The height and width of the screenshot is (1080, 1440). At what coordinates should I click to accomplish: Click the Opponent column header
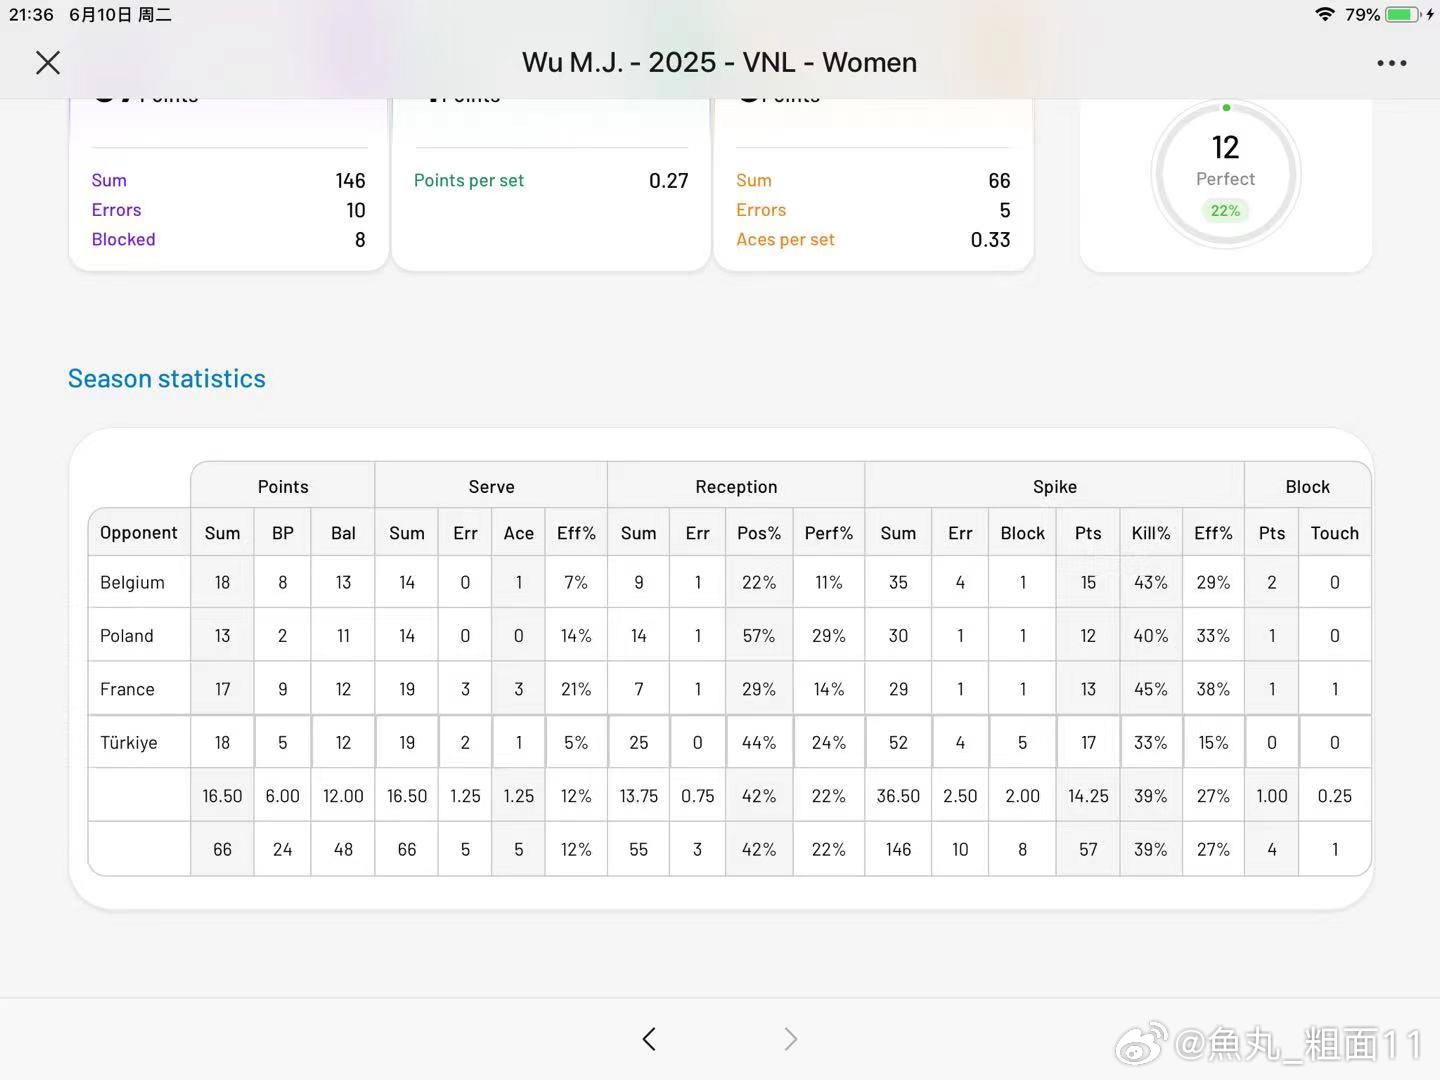coord(139,533)
